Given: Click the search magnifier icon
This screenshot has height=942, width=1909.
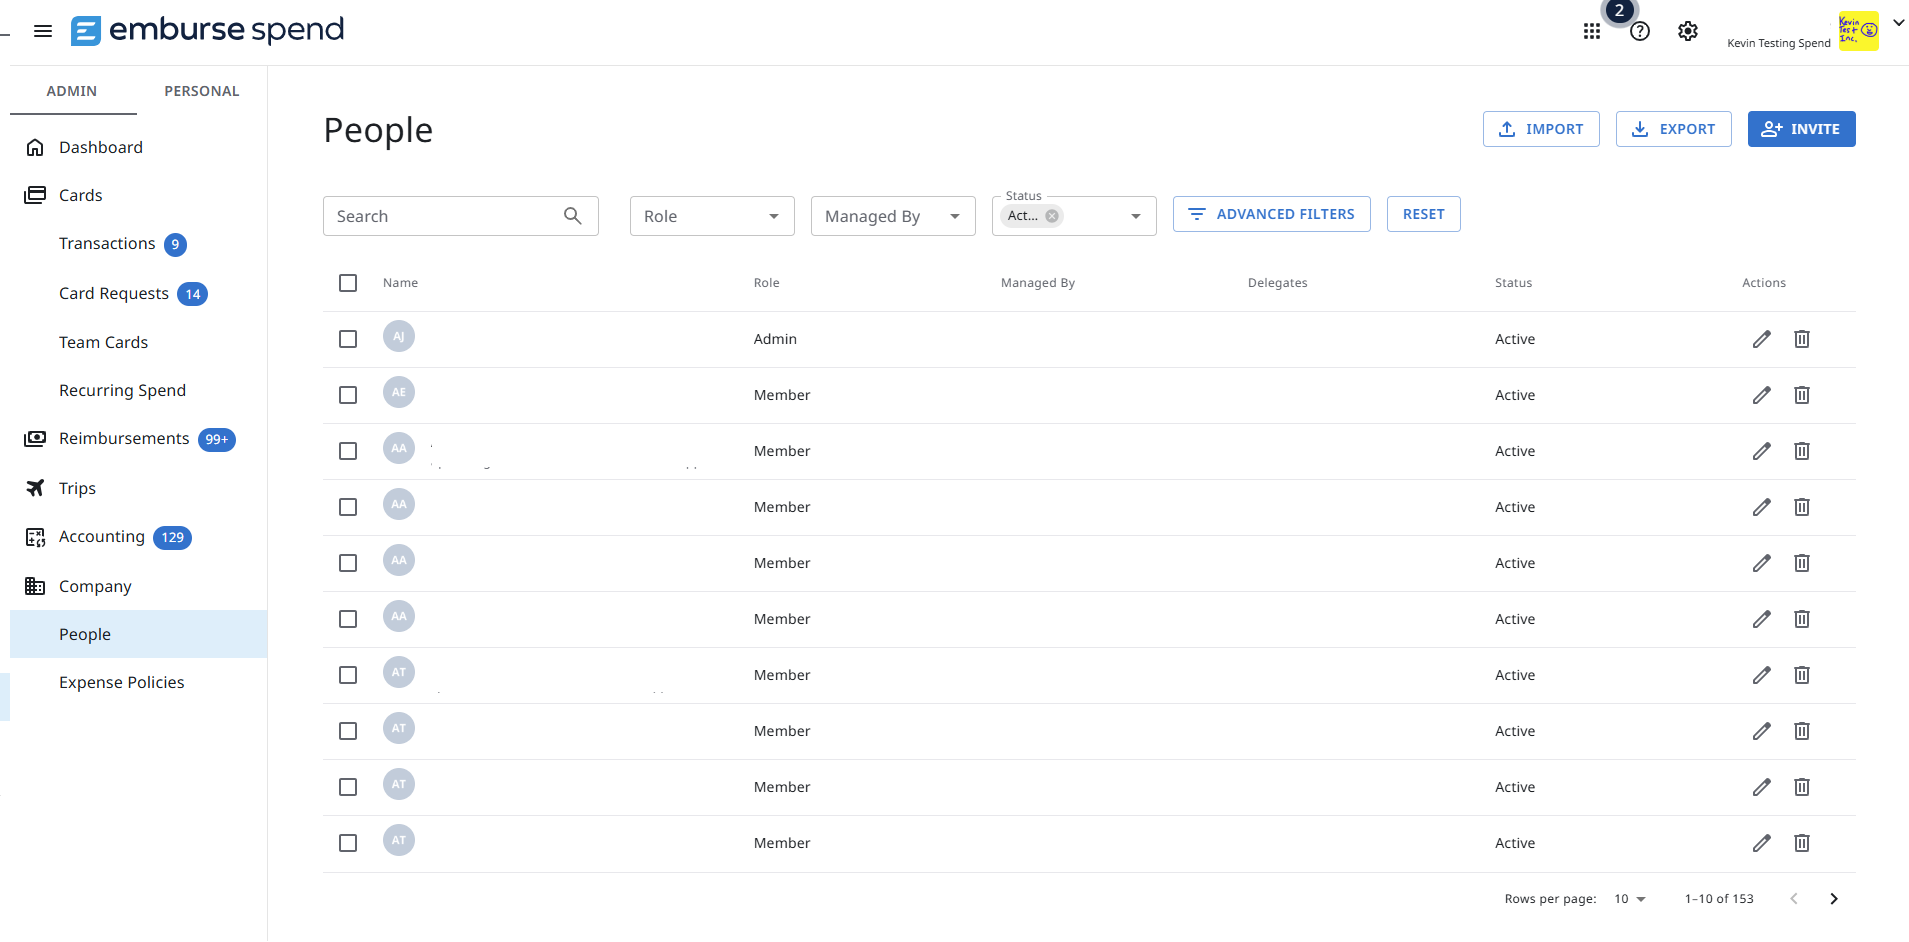Looking at the screenshot, I should 573,216.
